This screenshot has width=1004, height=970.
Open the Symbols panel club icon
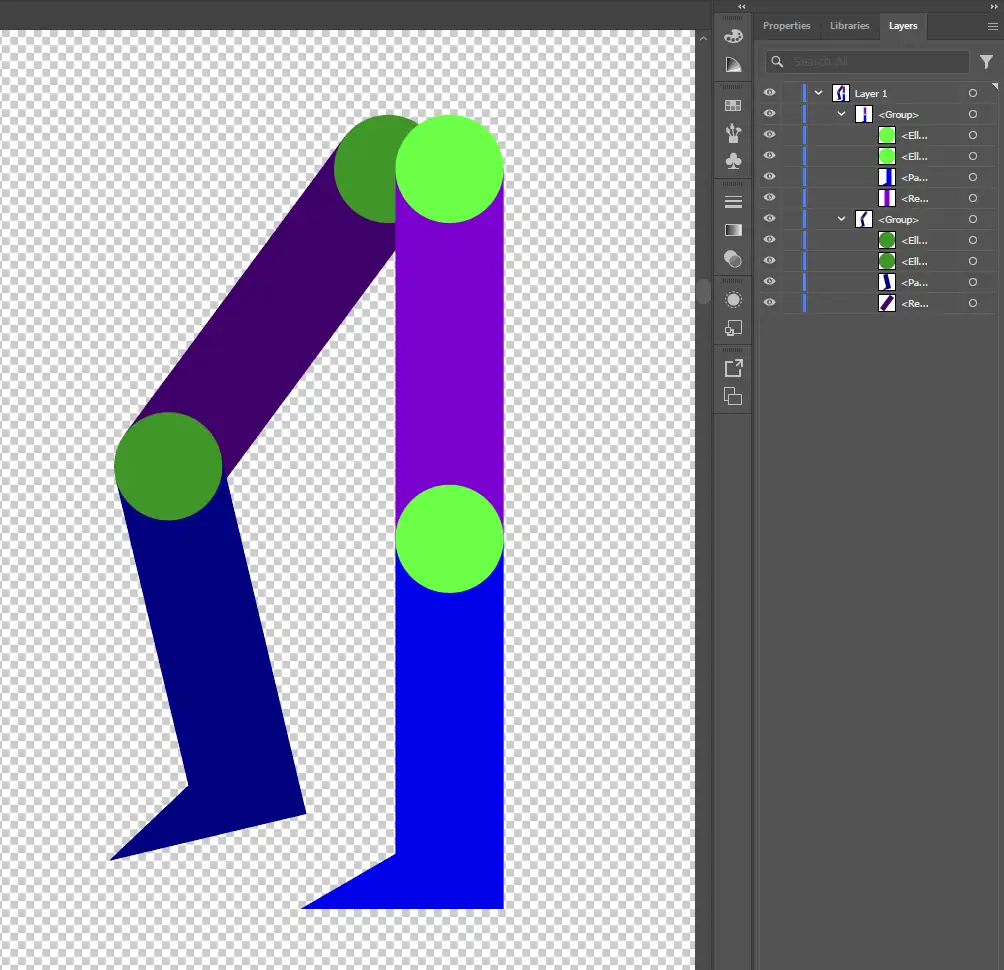point(733,161)
